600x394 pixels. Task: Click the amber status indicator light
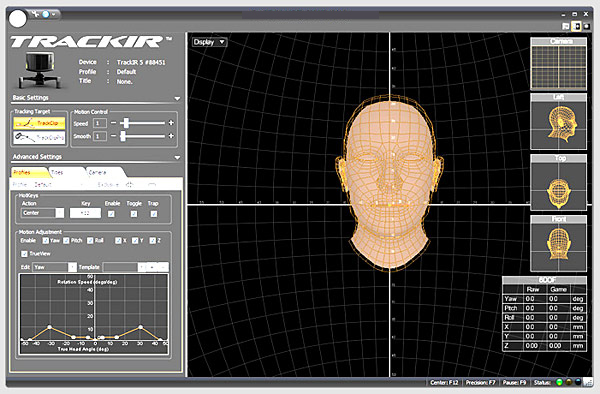tap(569, 382)
